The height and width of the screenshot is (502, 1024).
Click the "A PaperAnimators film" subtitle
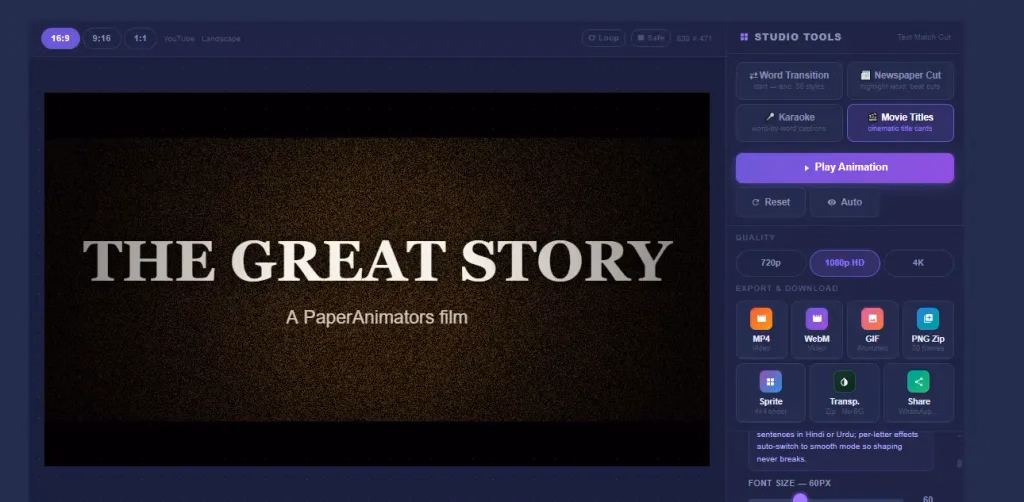(377, 318)
